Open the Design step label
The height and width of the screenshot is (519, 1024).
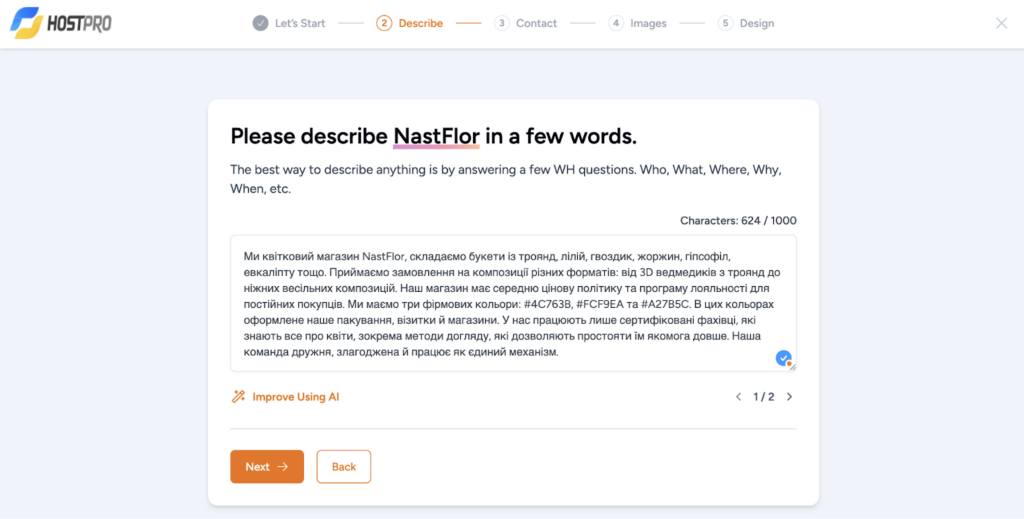pos(757,24)
